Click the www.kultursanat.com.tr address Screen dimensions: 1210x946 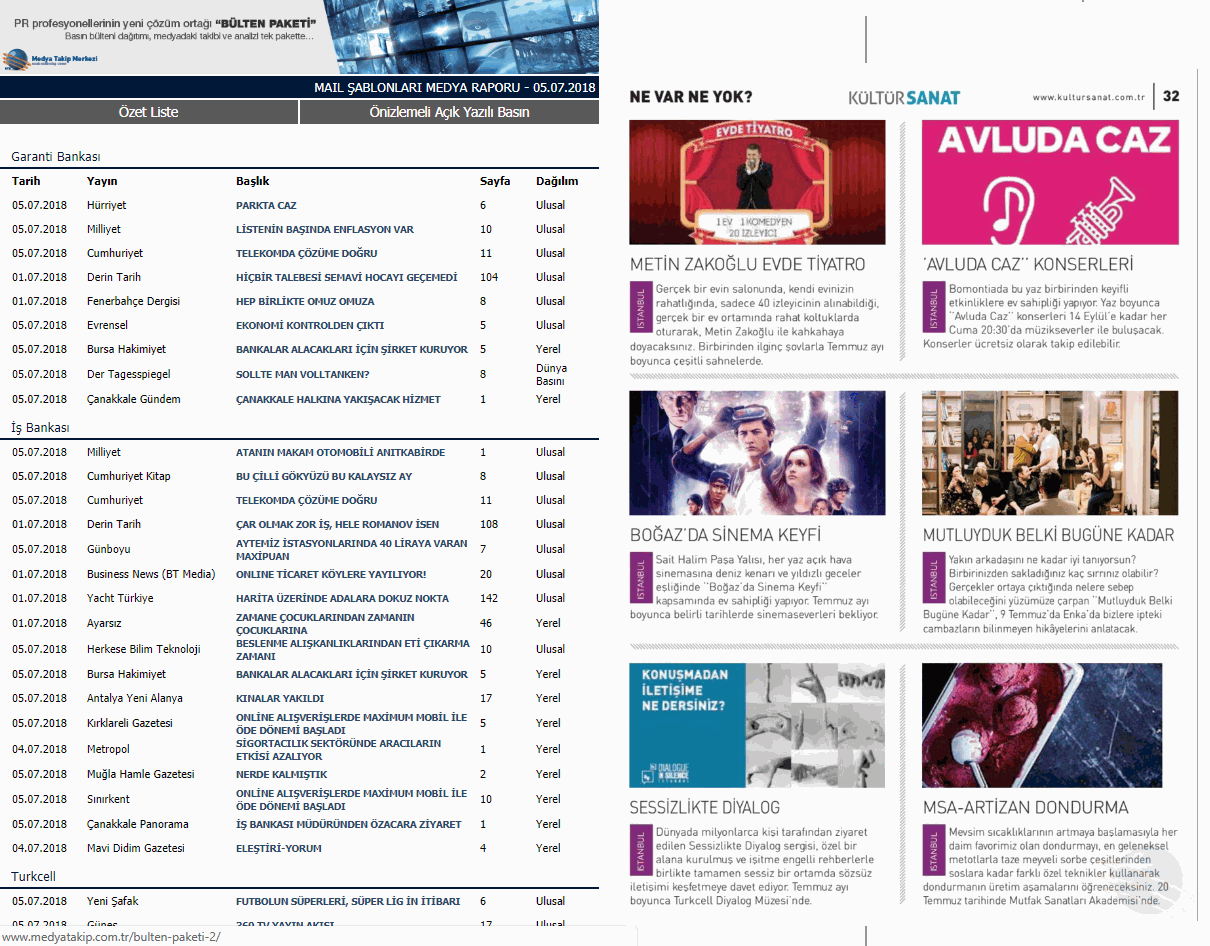pyautogui.click(x=1088, y=97)
